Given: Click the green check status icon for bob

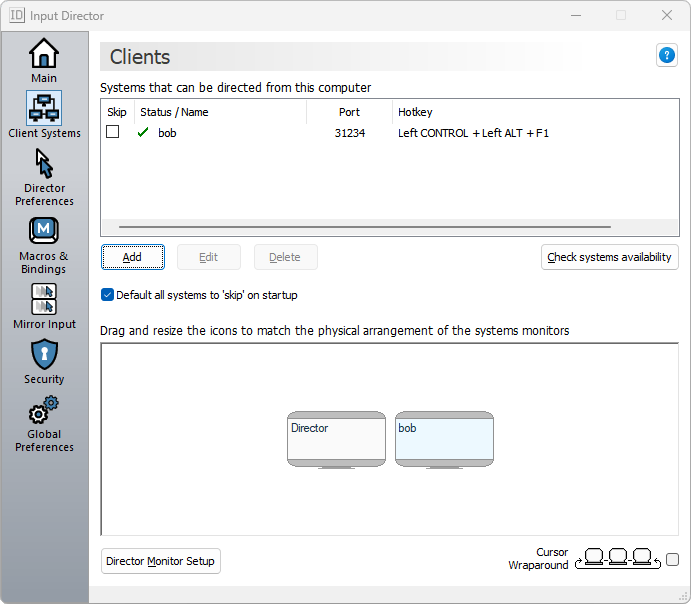Looking at the screenshot, I should [x=143, y=132].
